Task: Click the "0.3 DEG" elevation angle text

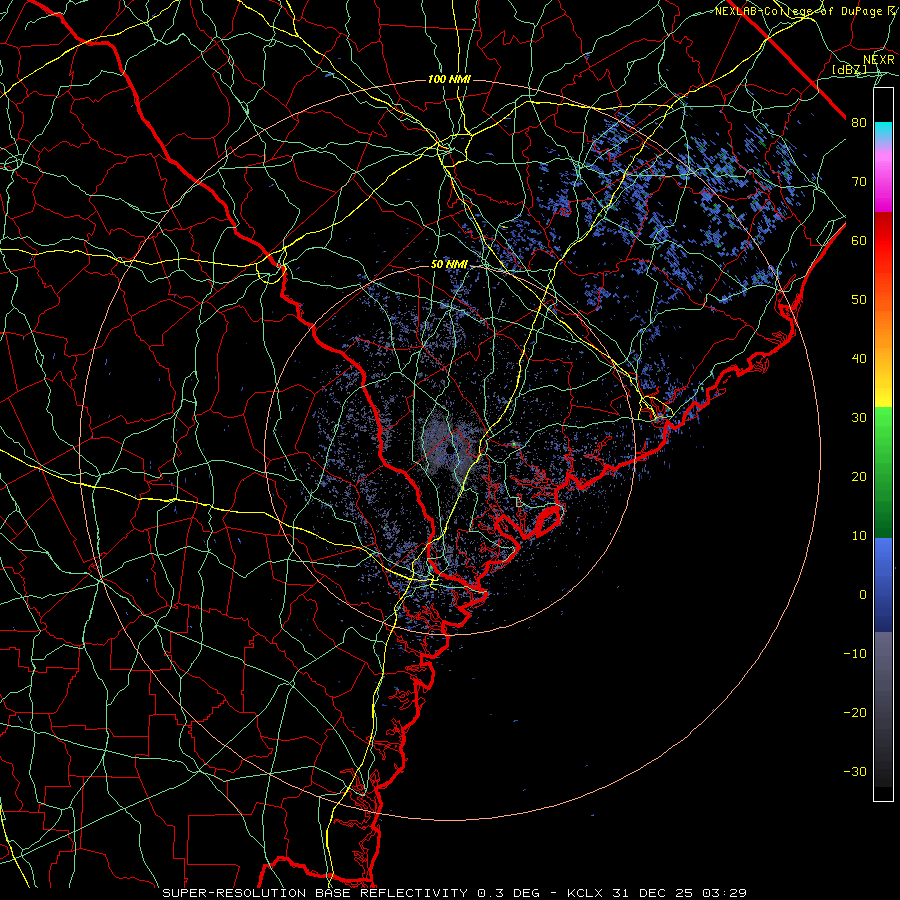Action: (x=508, y=893)
